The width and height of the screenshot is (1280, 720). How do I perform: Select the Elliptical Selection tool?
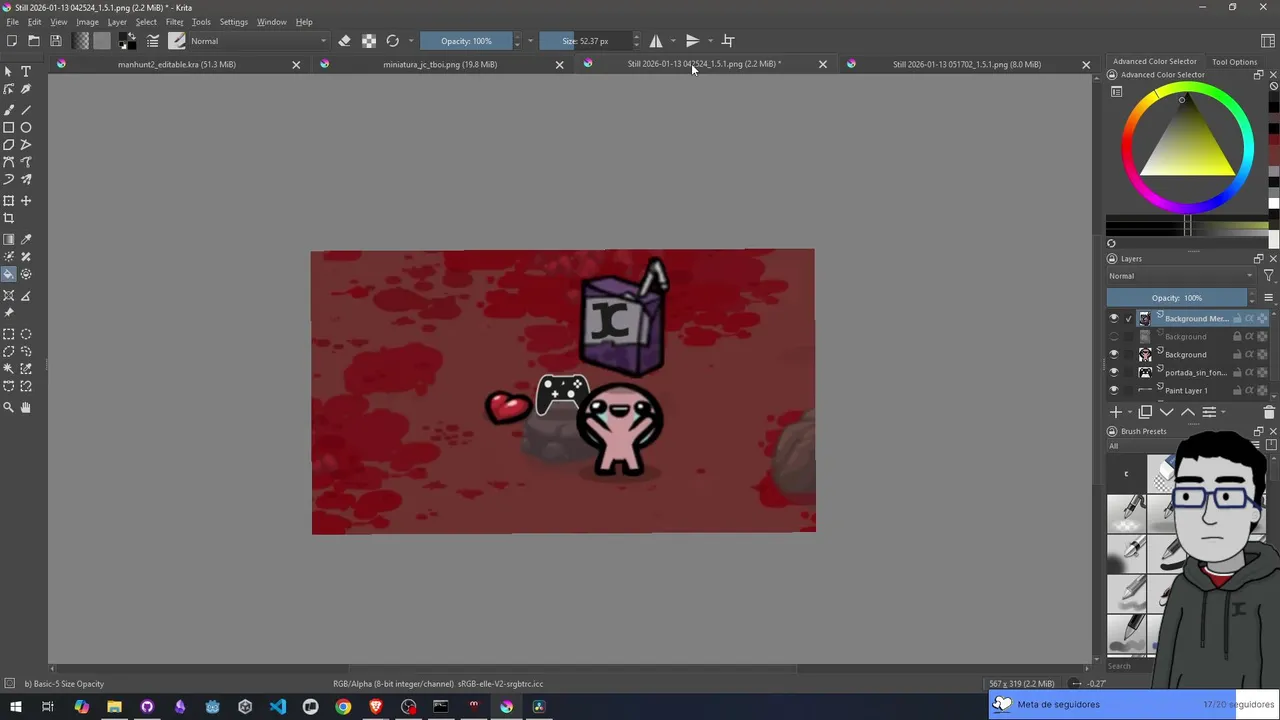click(26, 335)
